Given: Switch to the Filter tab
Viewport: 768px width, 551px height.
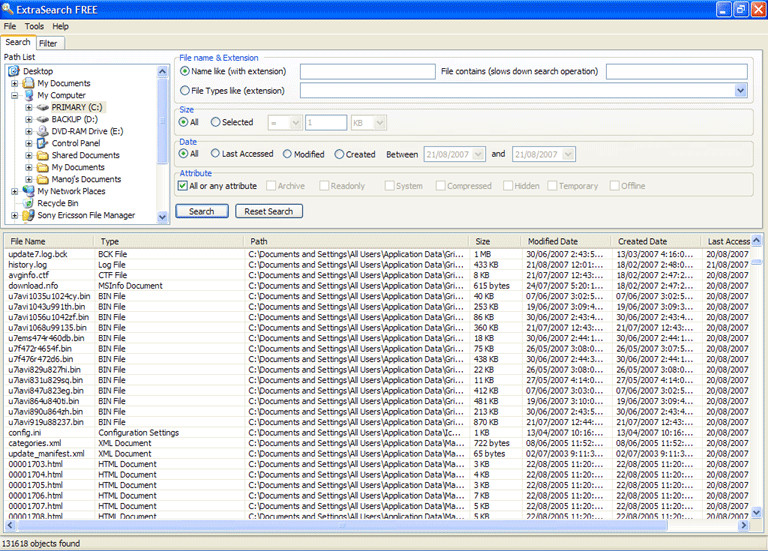Looking at the screenshot, I should pos(48,43).
